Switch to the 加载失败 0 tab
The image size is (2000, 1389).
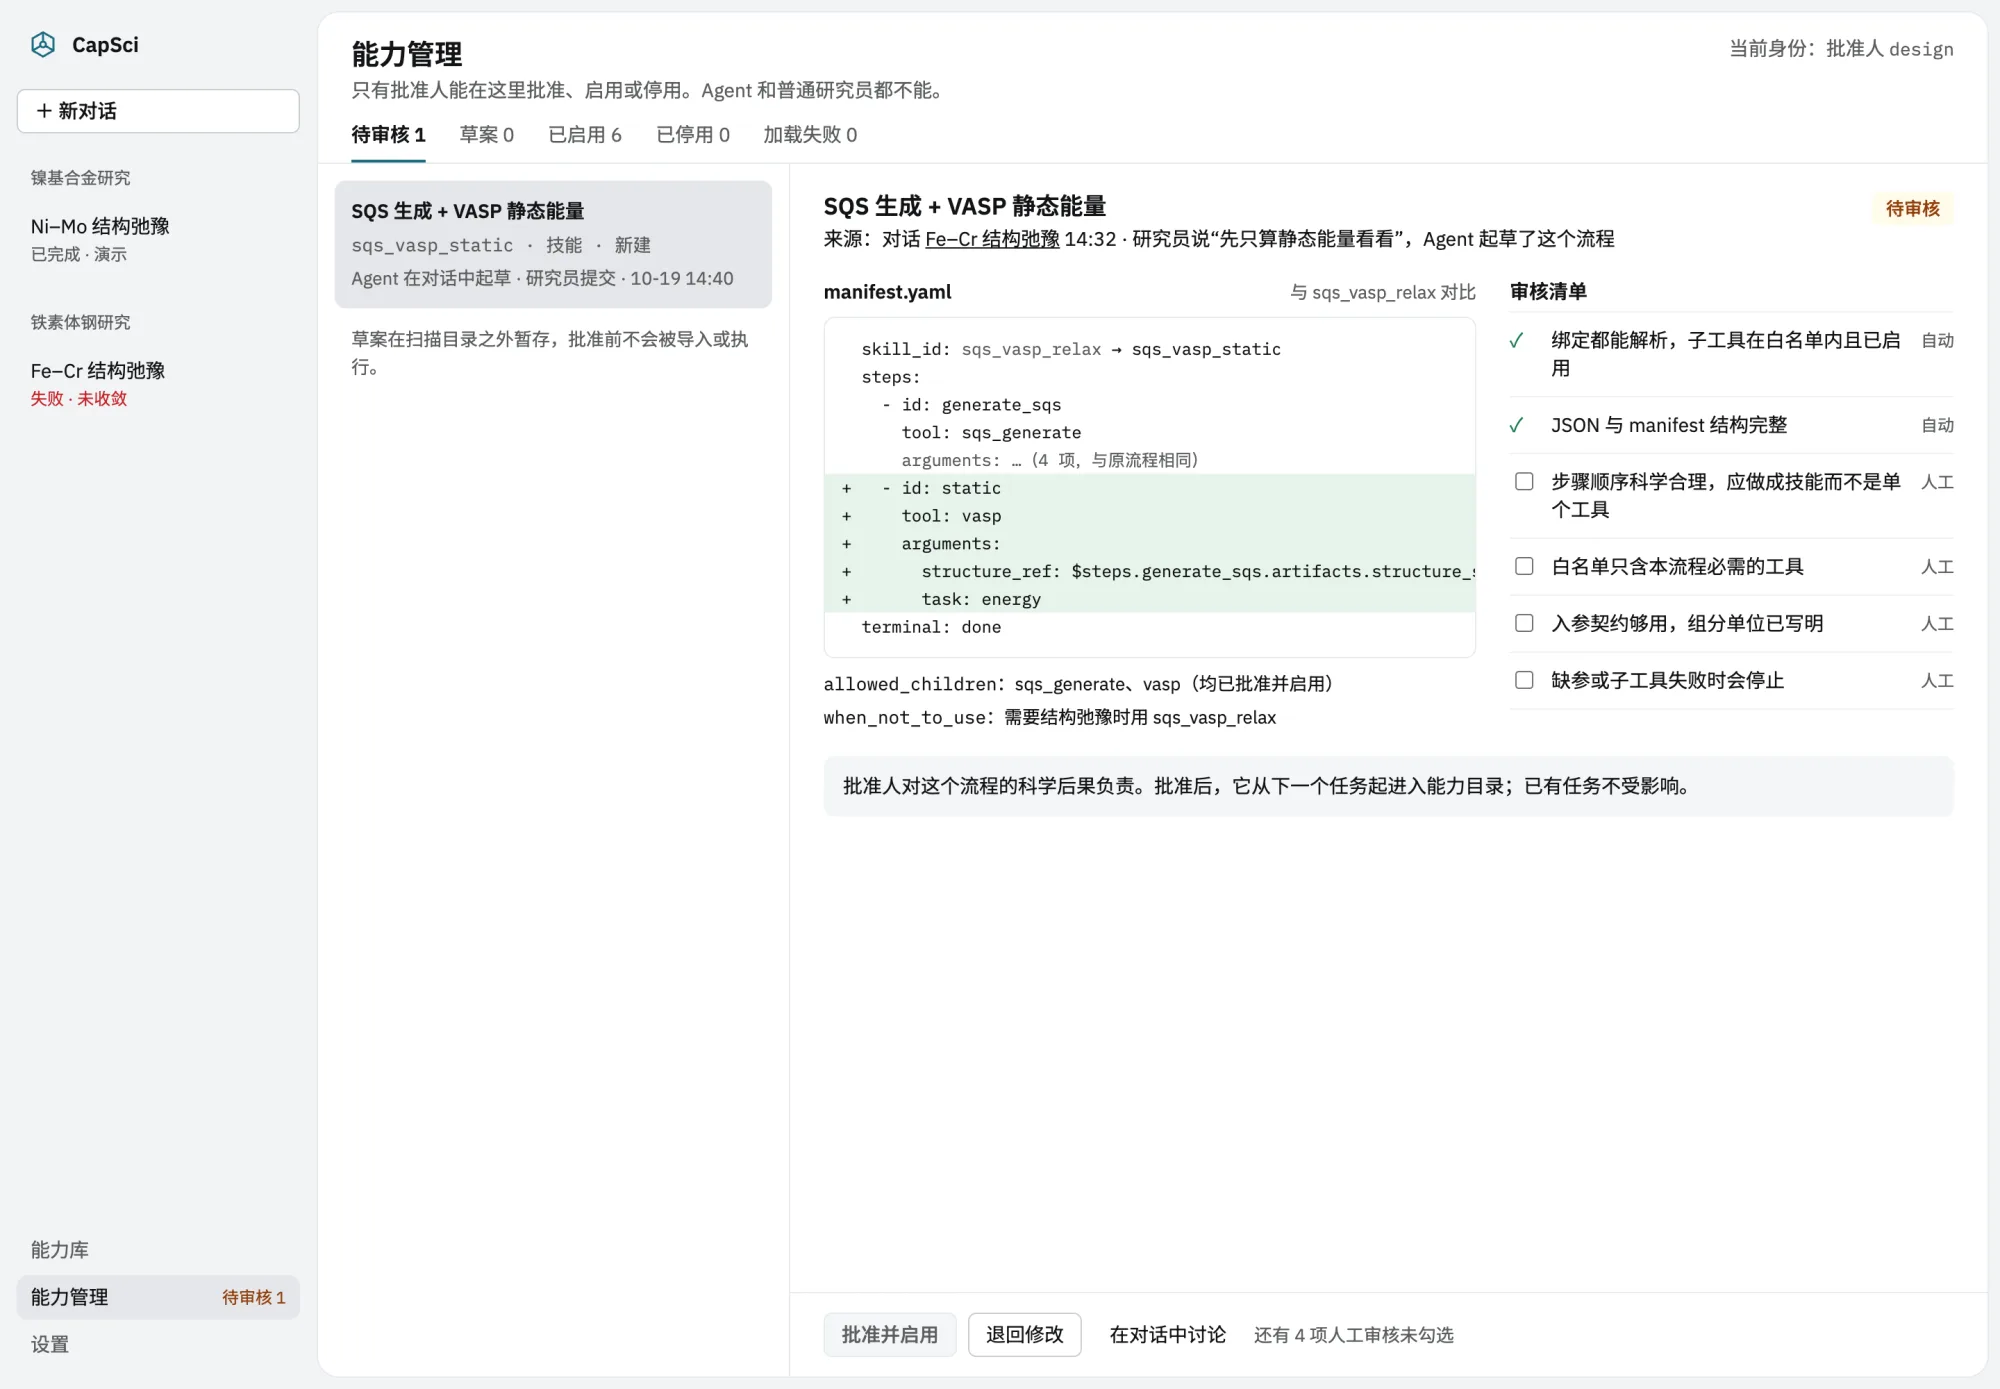pos(810,135)
